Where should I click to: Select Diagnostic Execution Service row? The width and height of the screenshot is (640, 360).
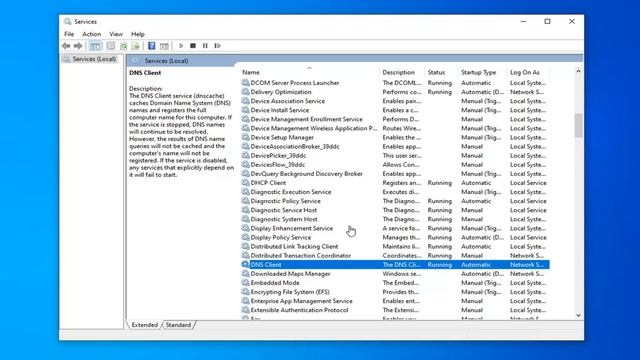(x=395, y=192)
